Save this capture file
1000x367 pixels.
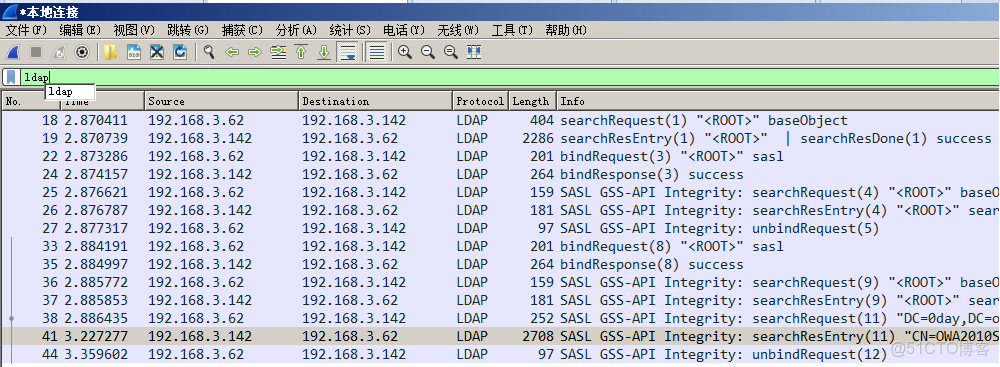point(134,52)
